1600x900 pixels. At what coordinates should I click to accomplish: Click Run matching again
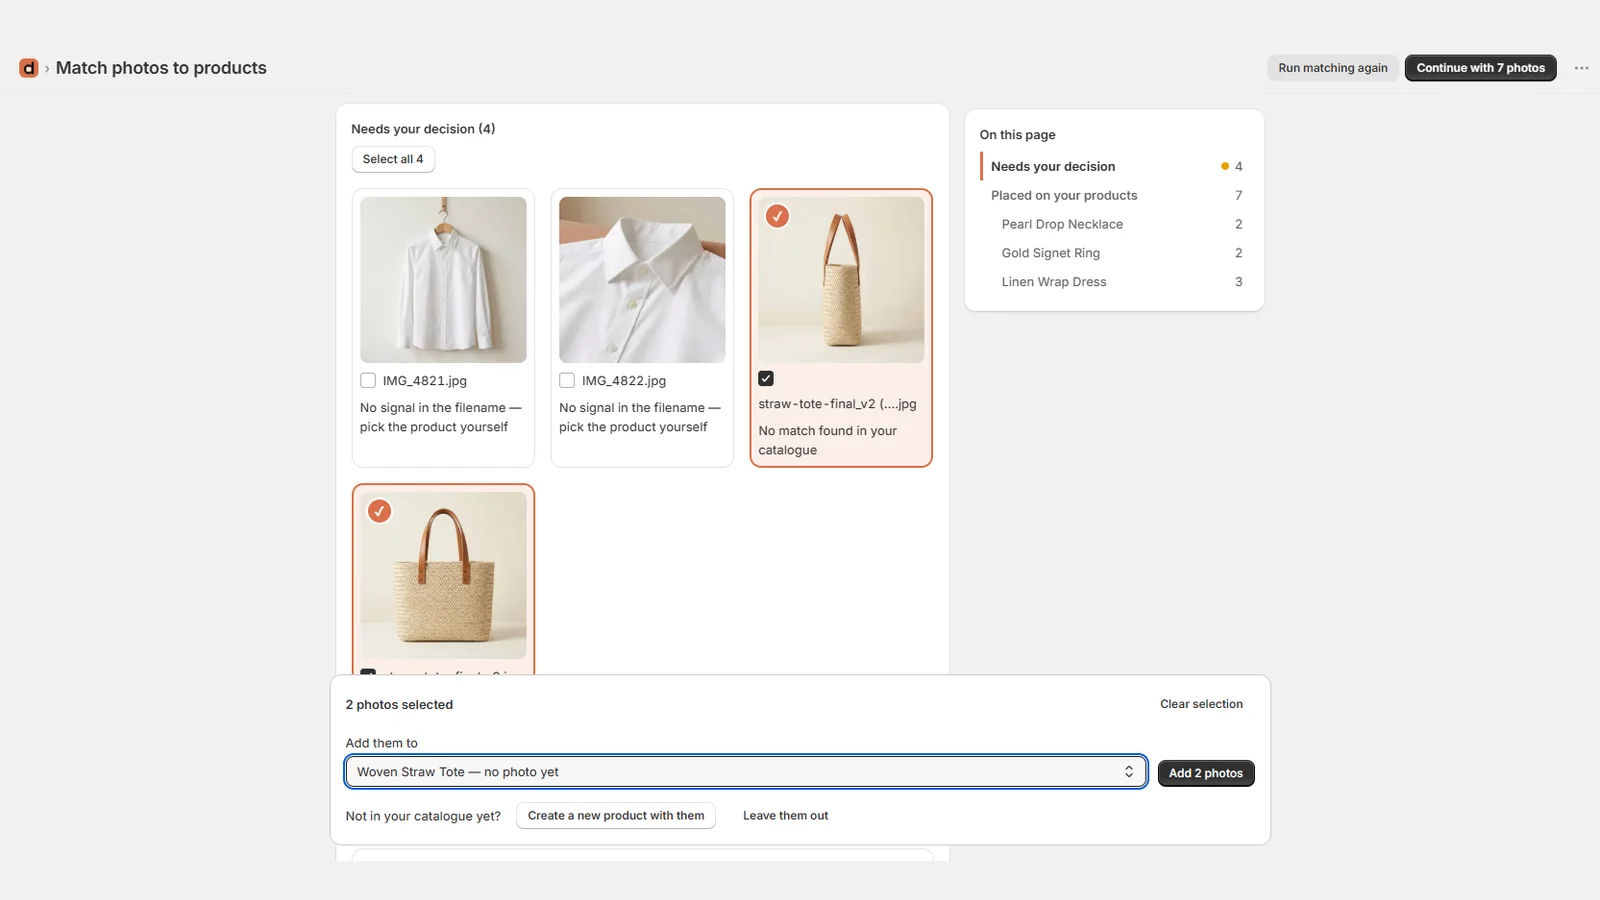pos(1333,68)
